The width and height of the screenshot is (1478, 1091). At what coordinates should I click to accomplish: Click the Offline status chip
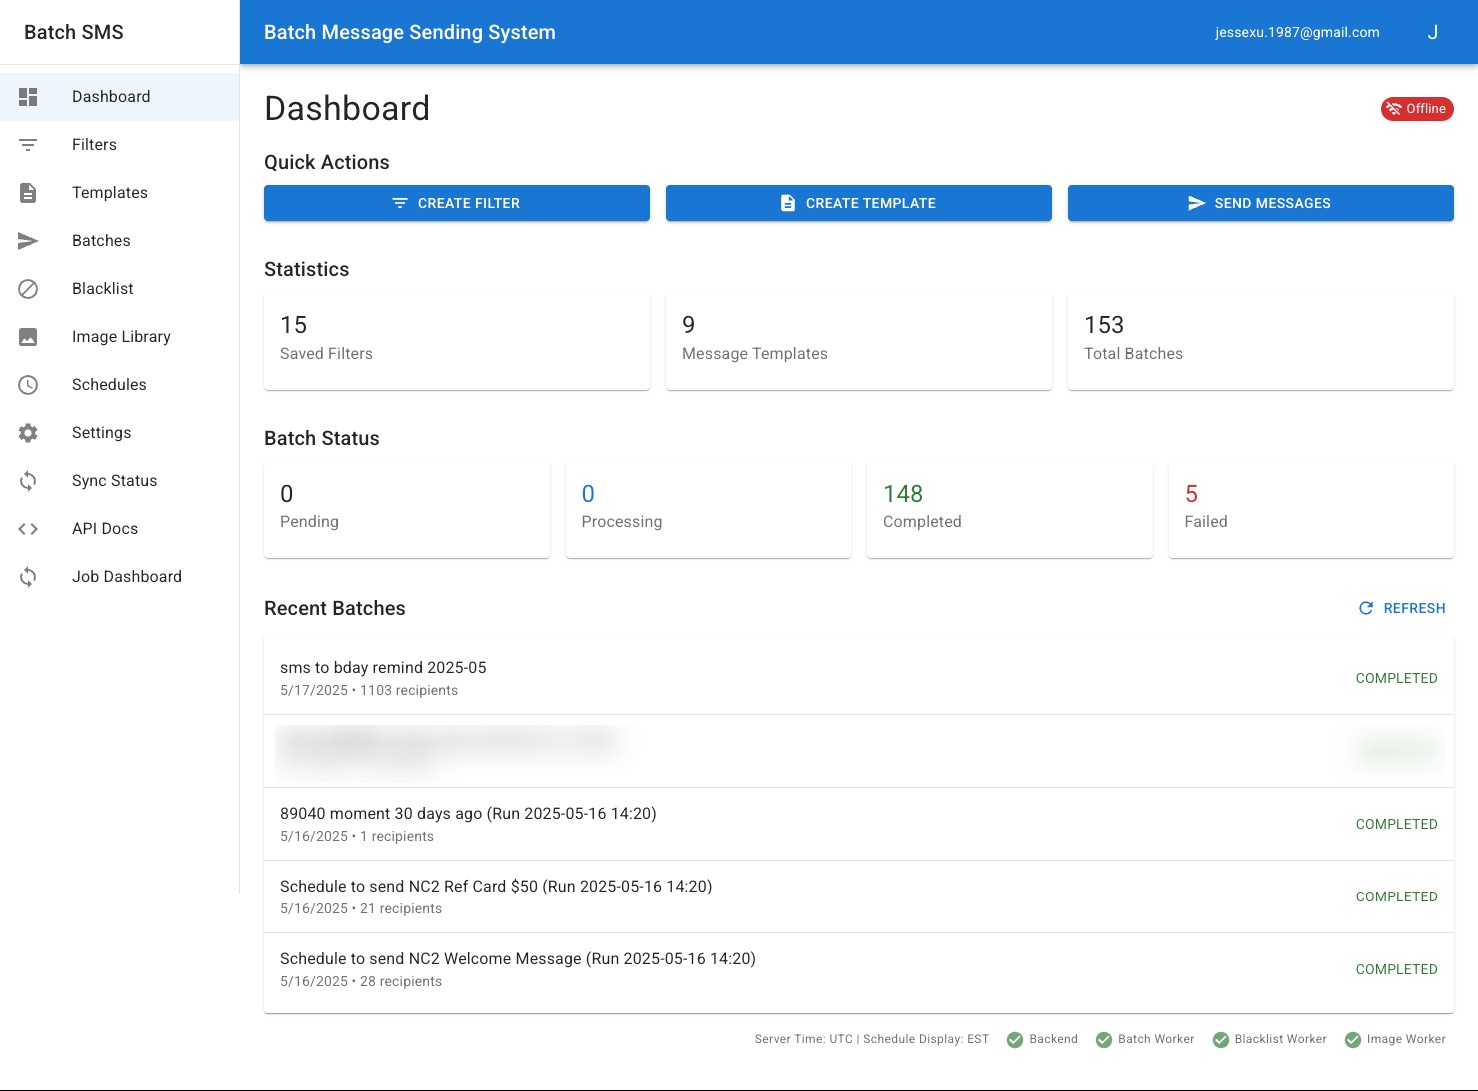[1417, 109]
